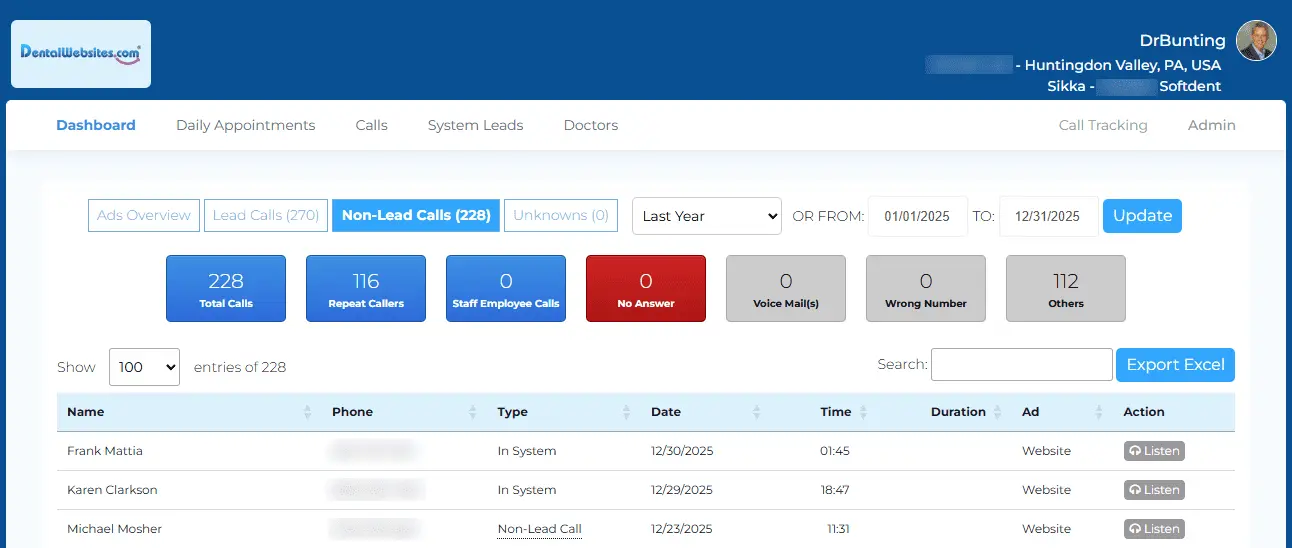Select the Voice Mail(s) card

[786, 289]
